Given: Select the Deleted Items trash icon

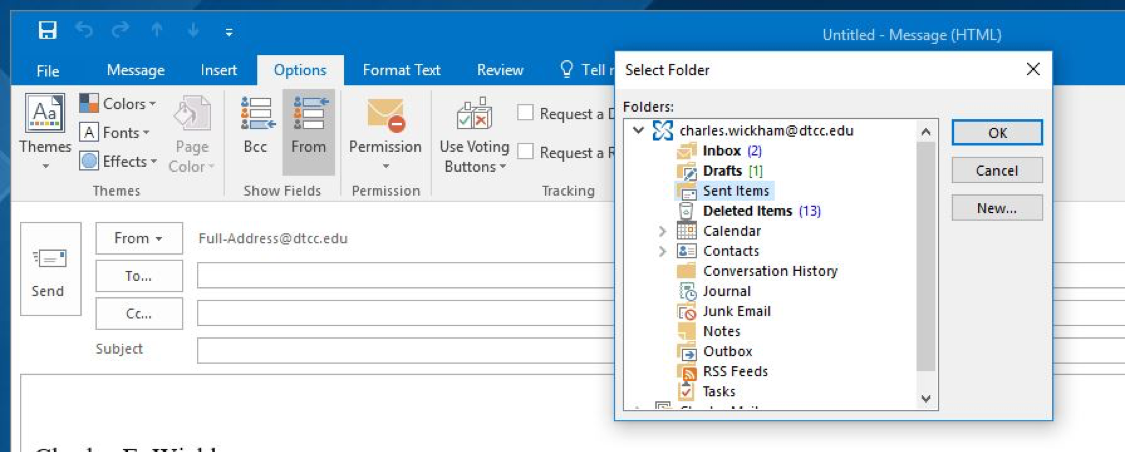Looking at the screenshot, I should coord(687,211).
